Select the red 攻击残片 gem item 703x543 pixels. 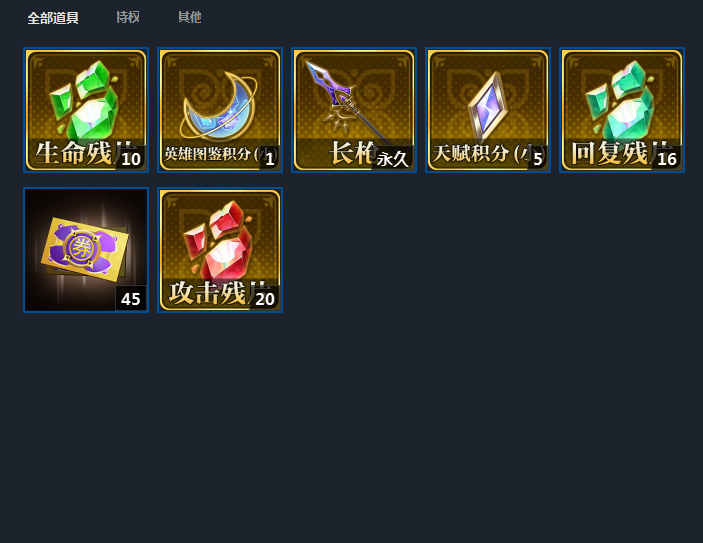pos(220,250)
